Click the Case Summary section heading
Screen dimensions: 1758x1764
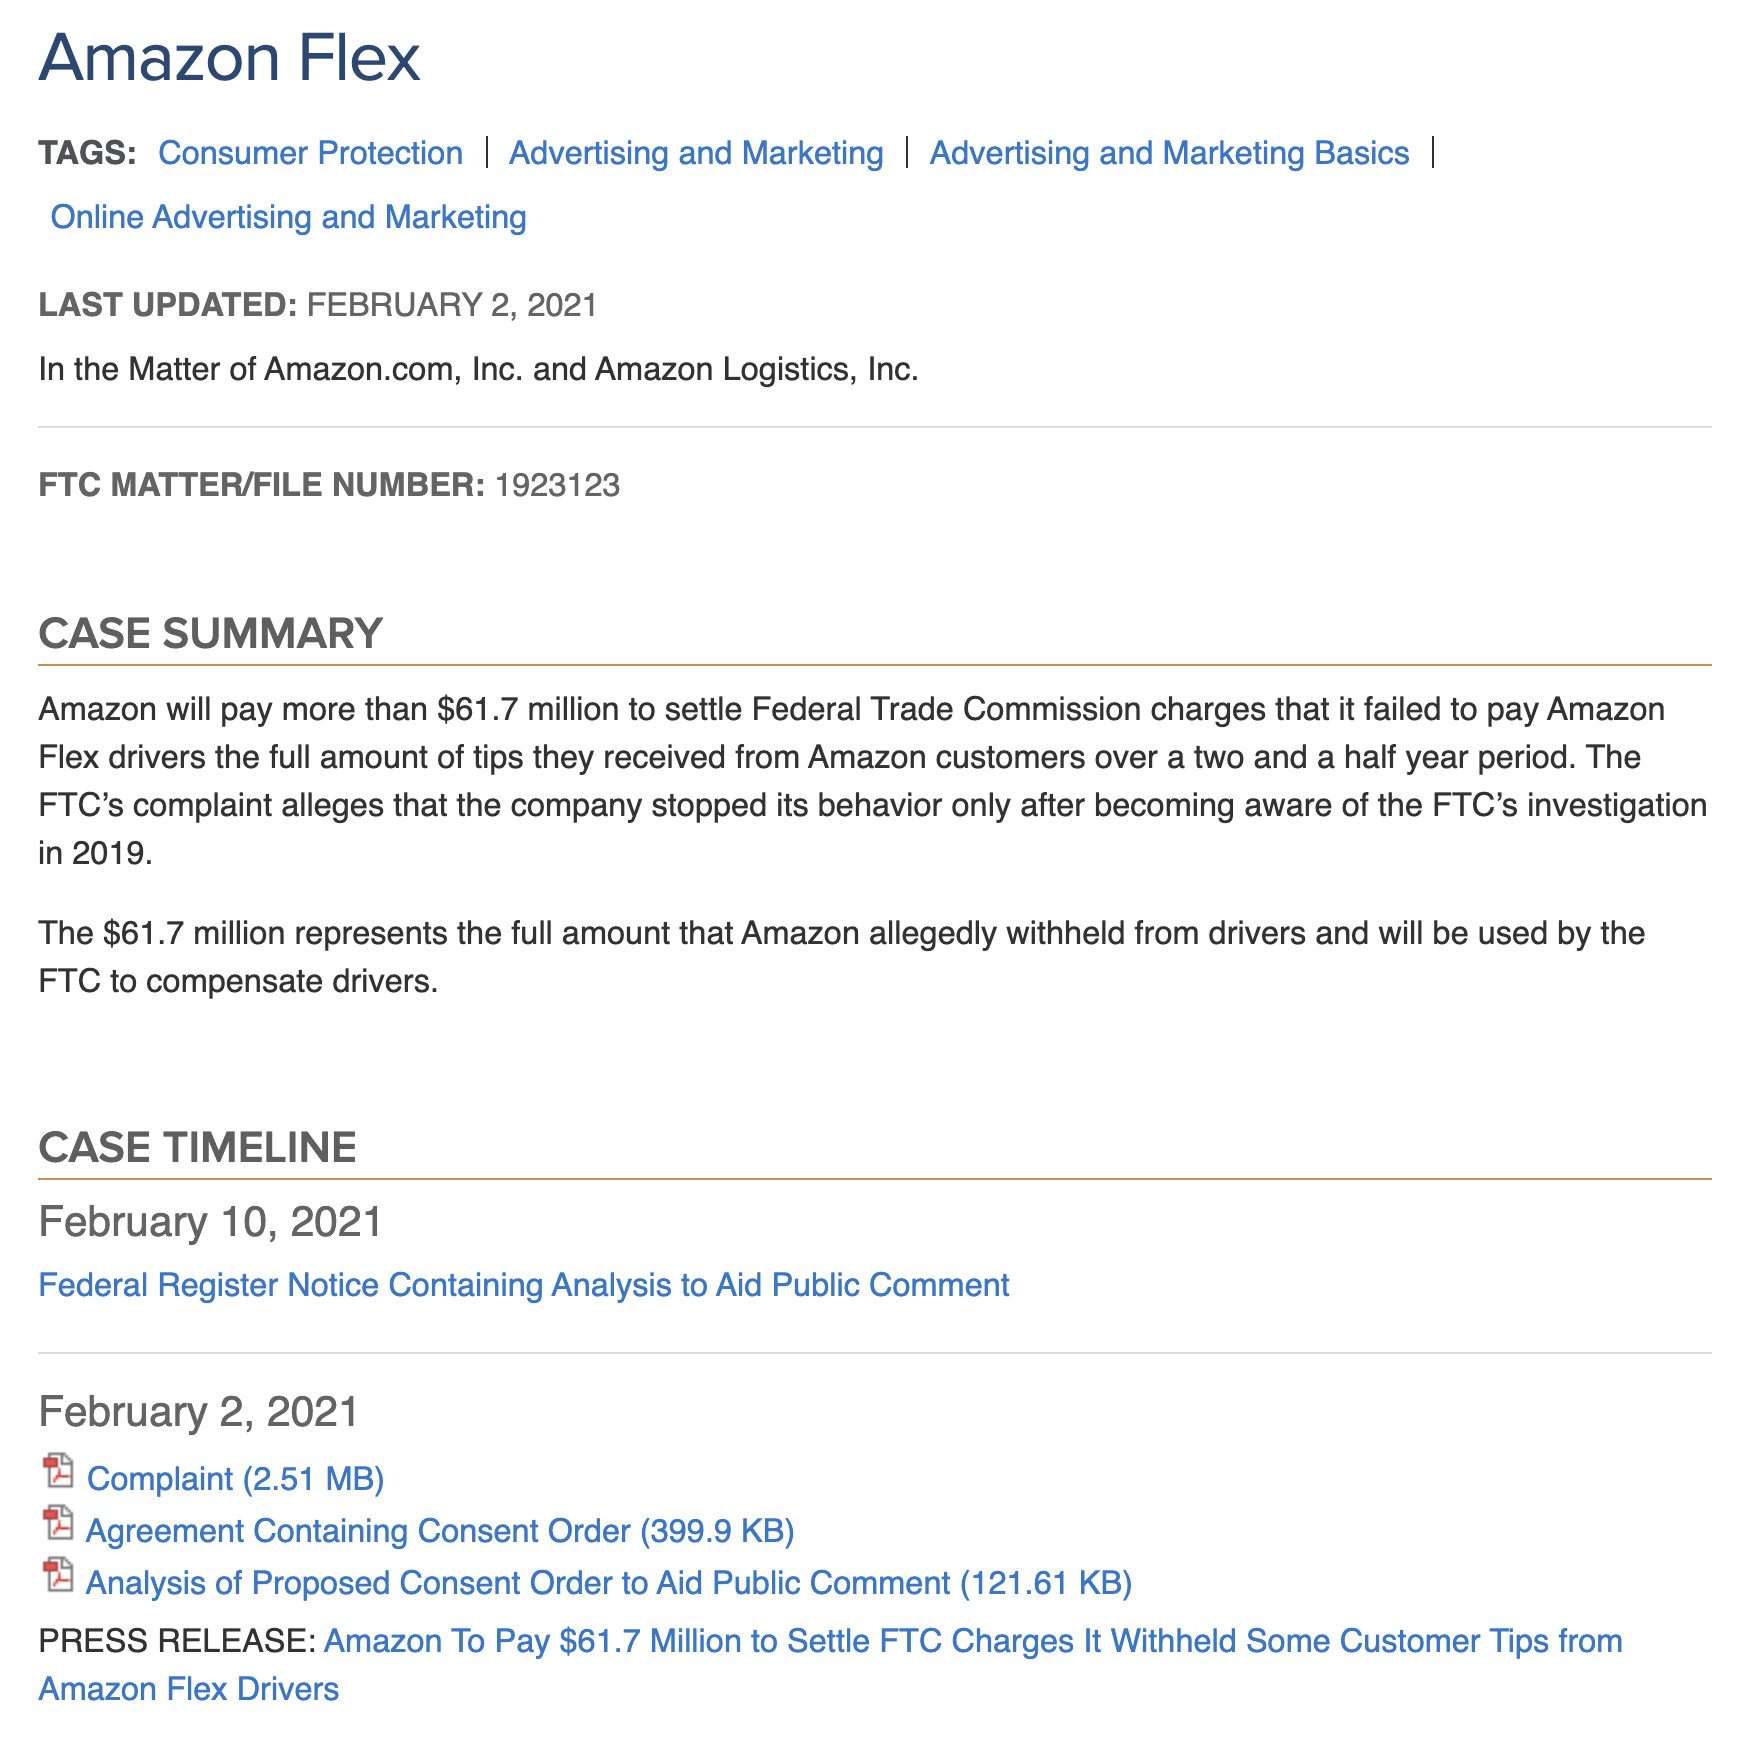210,634
